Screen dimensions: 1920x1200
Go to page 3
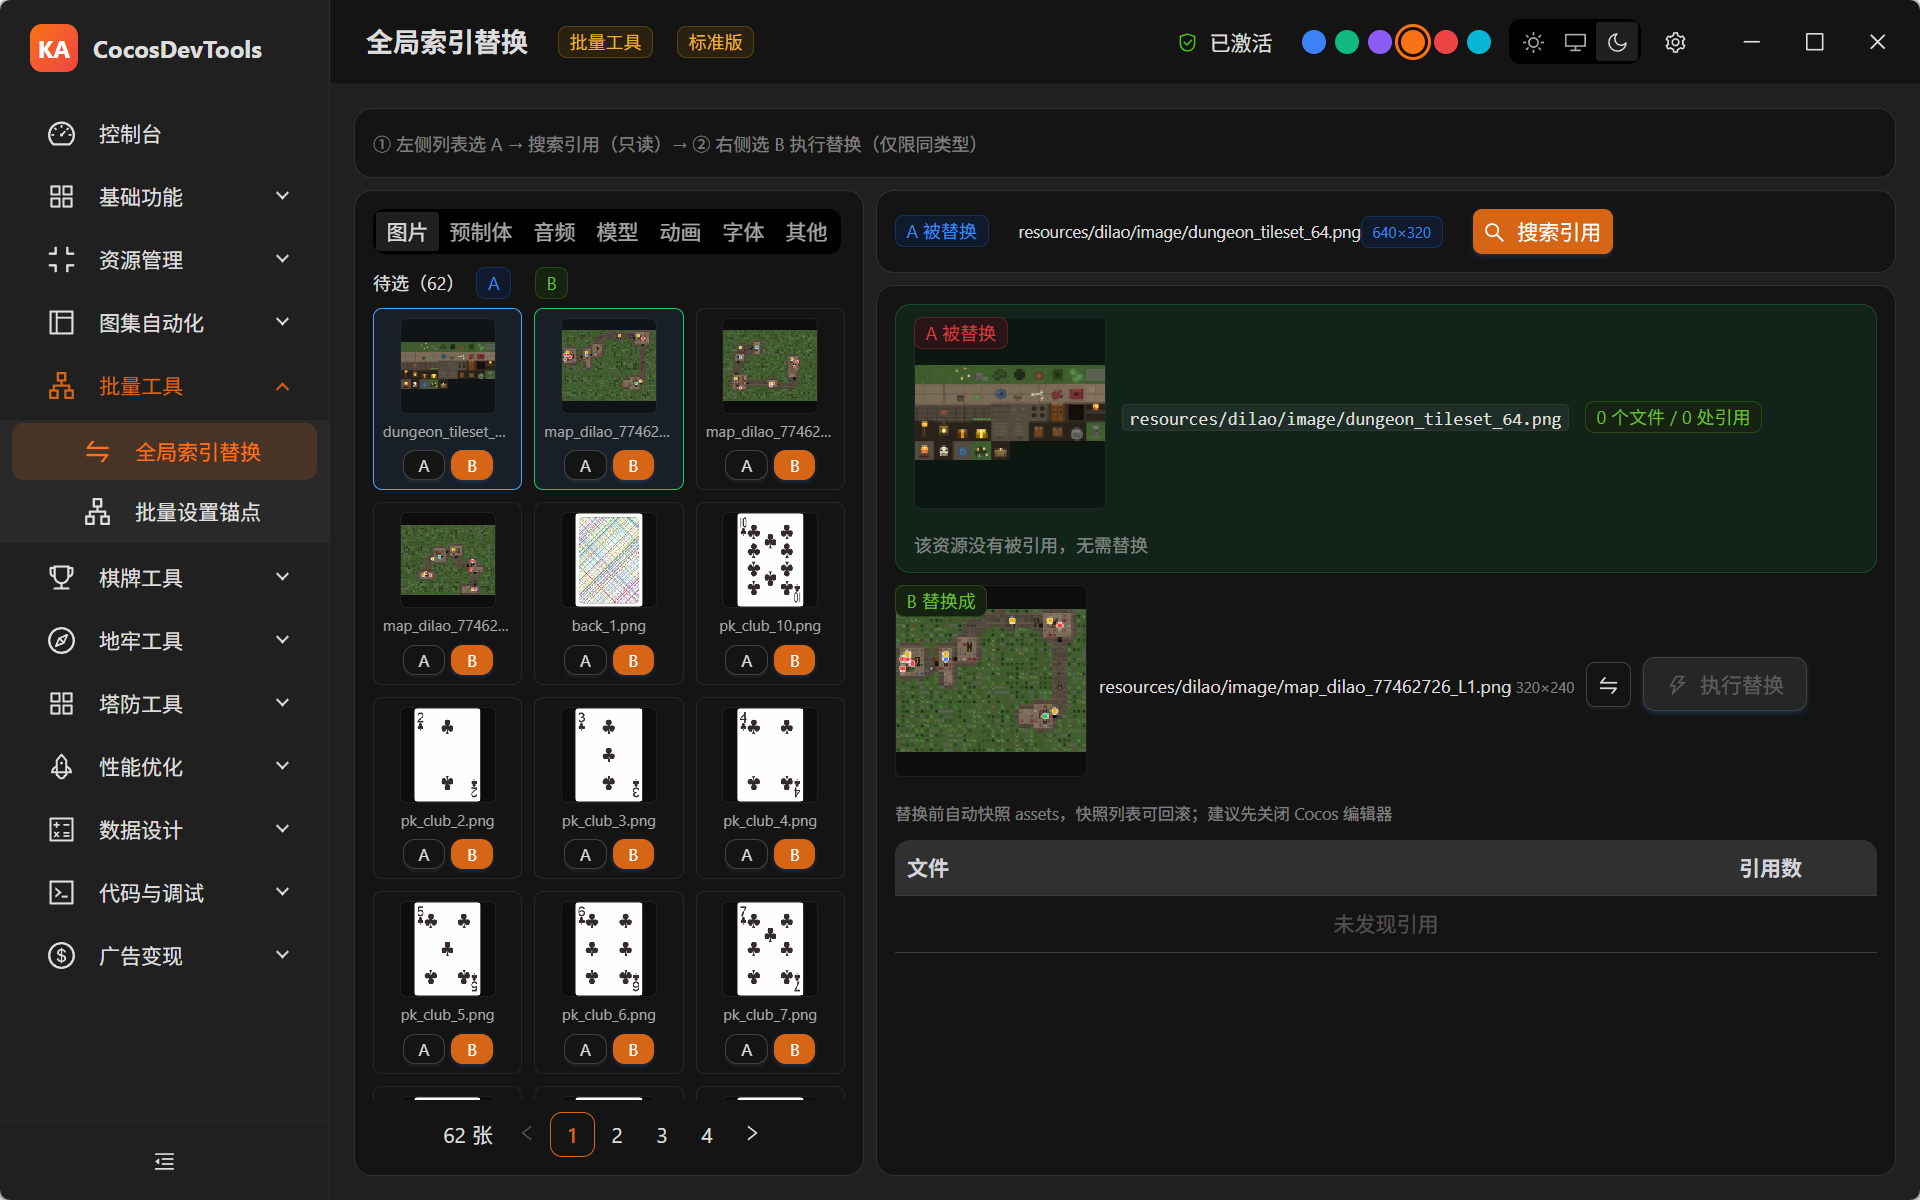point(662,1135)
